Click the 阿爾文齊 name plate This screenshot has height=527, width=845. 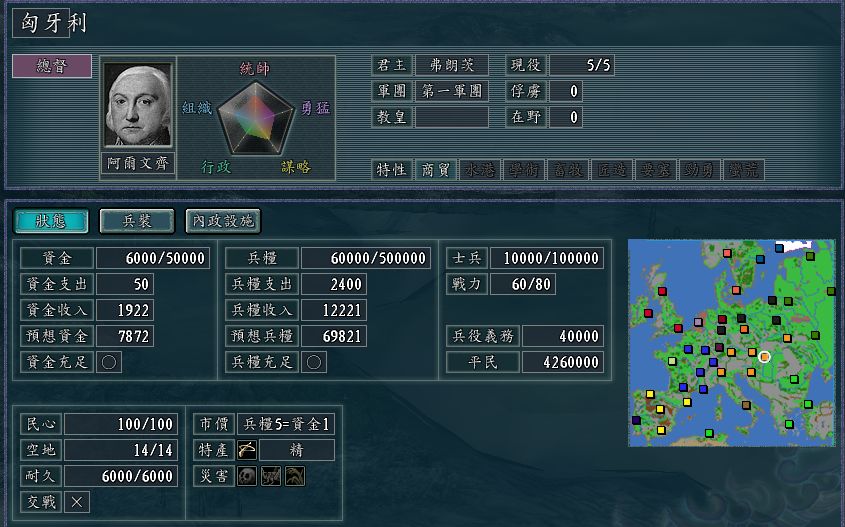tap(138, 163)
